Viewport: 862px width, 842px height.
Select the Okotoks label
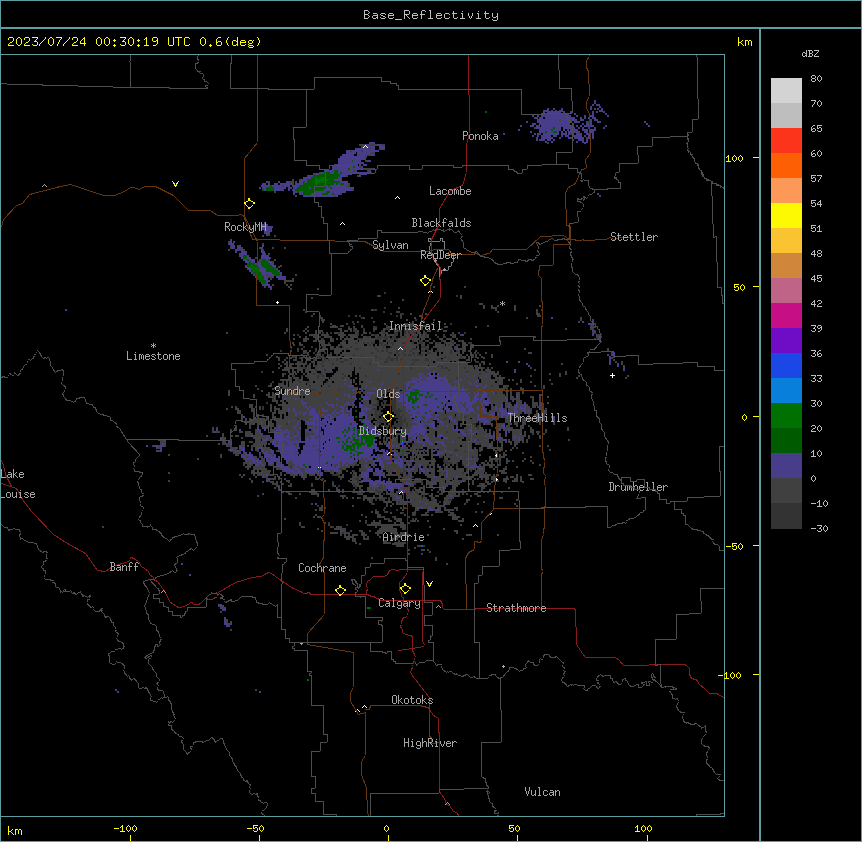412,700
